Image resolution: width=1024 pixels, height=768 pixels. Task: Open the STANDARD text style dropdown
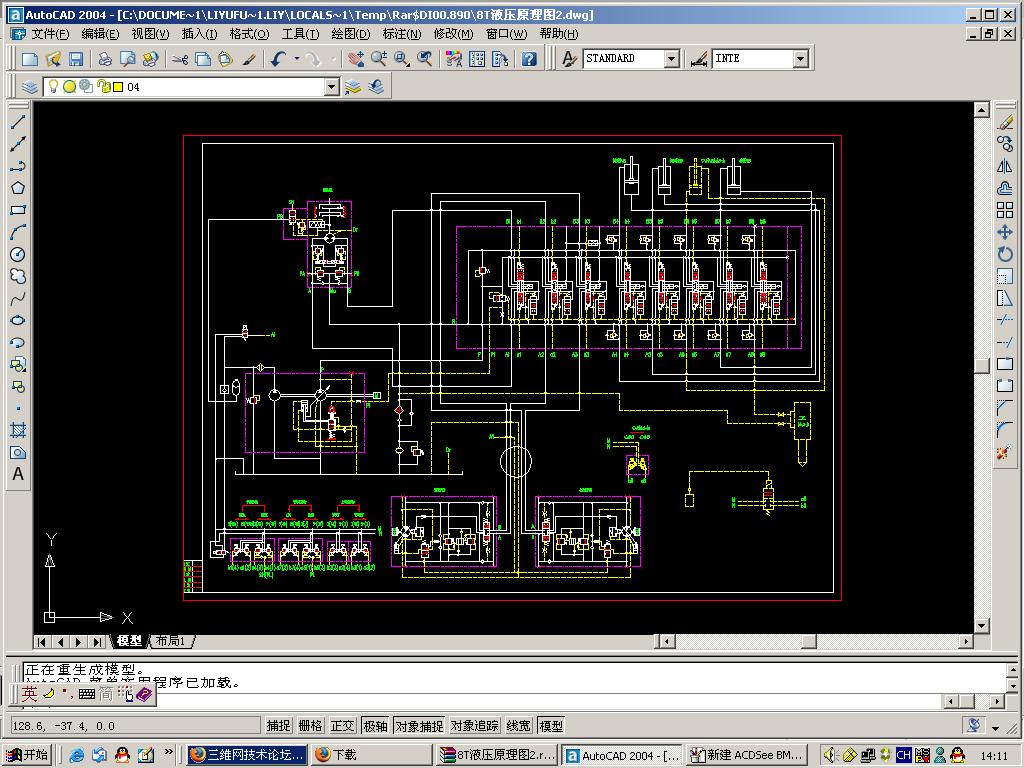click(672, 59)
